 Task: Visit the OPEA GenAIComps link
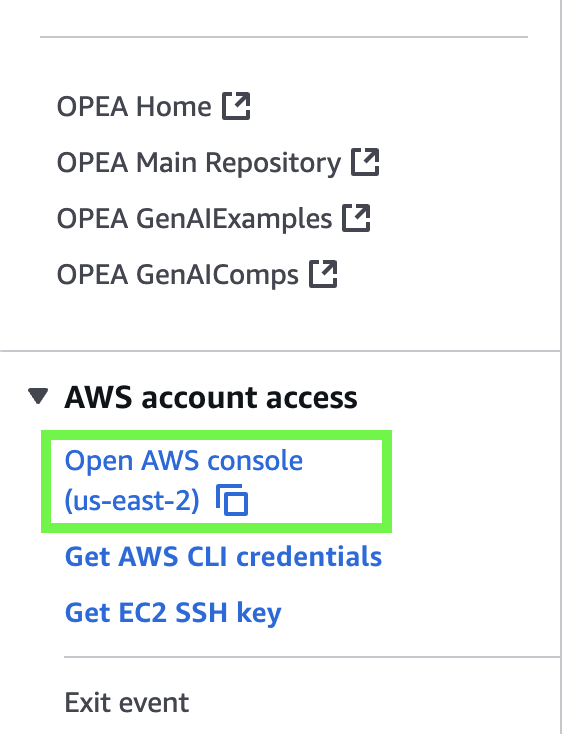click(177, 275)
